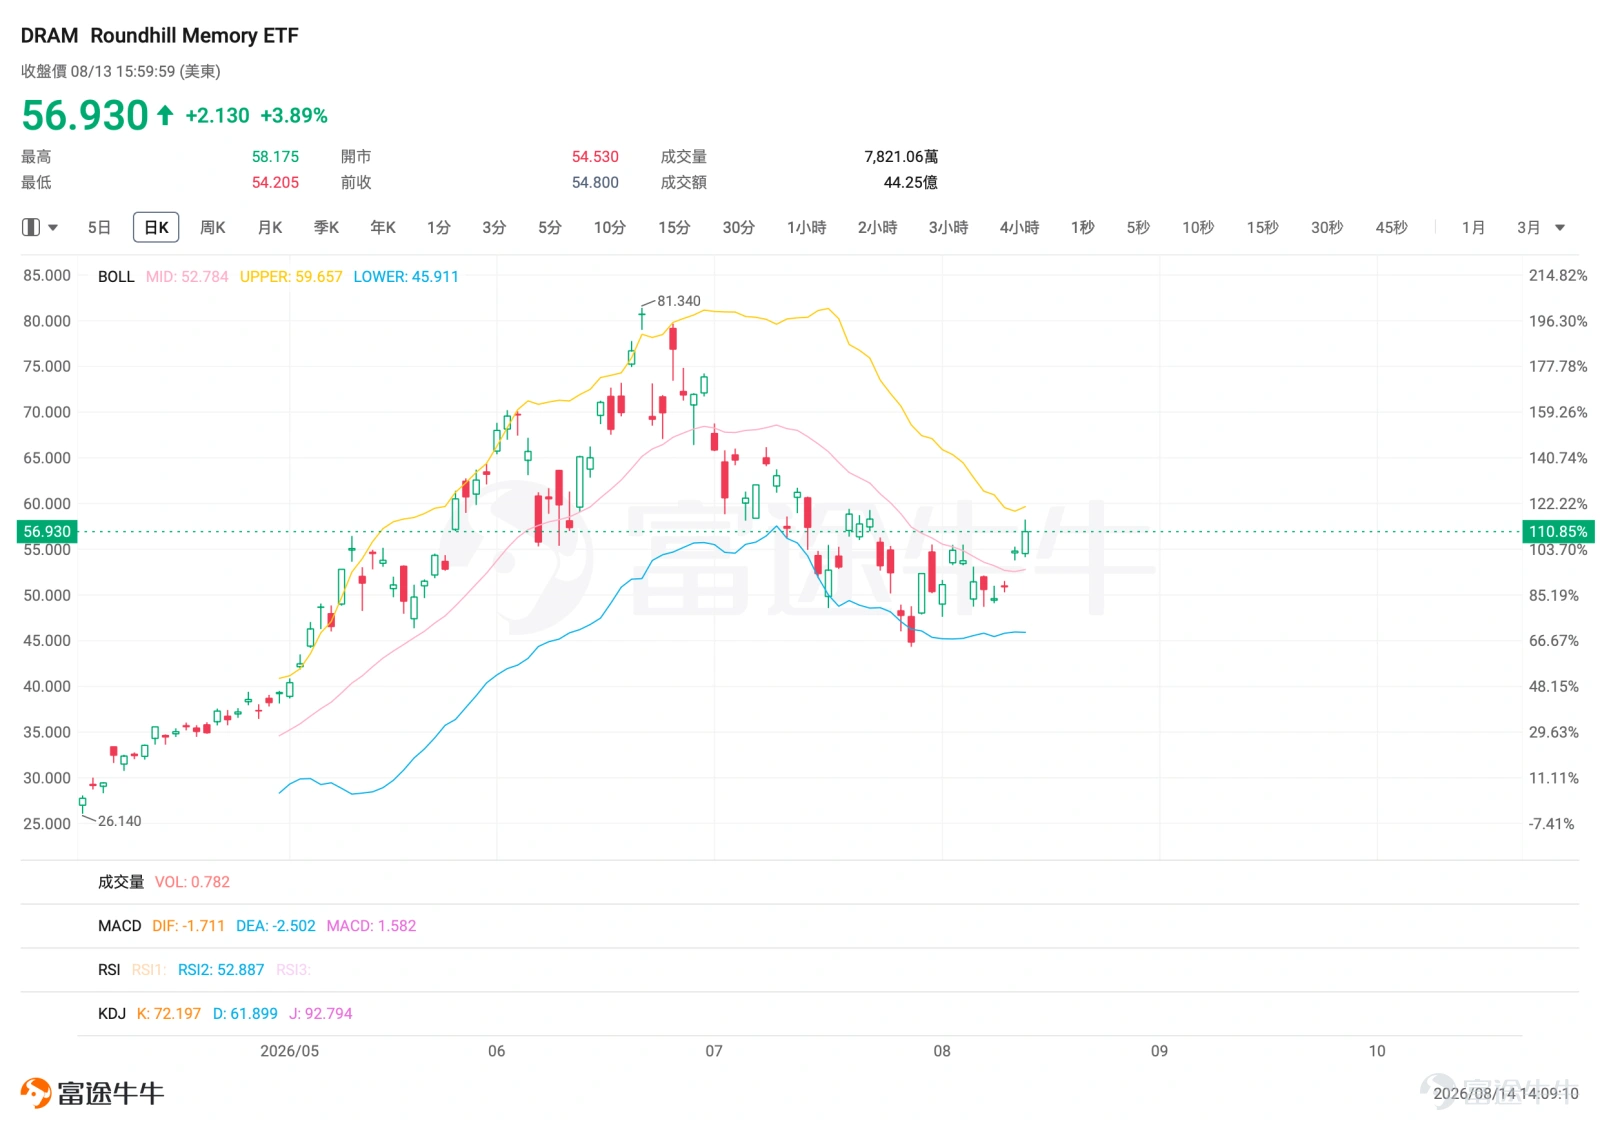Switch to the 4小時 interval tab
Image resolution: width=1600 pixels, height=1128 pixels.
[x=1020, y=228]
